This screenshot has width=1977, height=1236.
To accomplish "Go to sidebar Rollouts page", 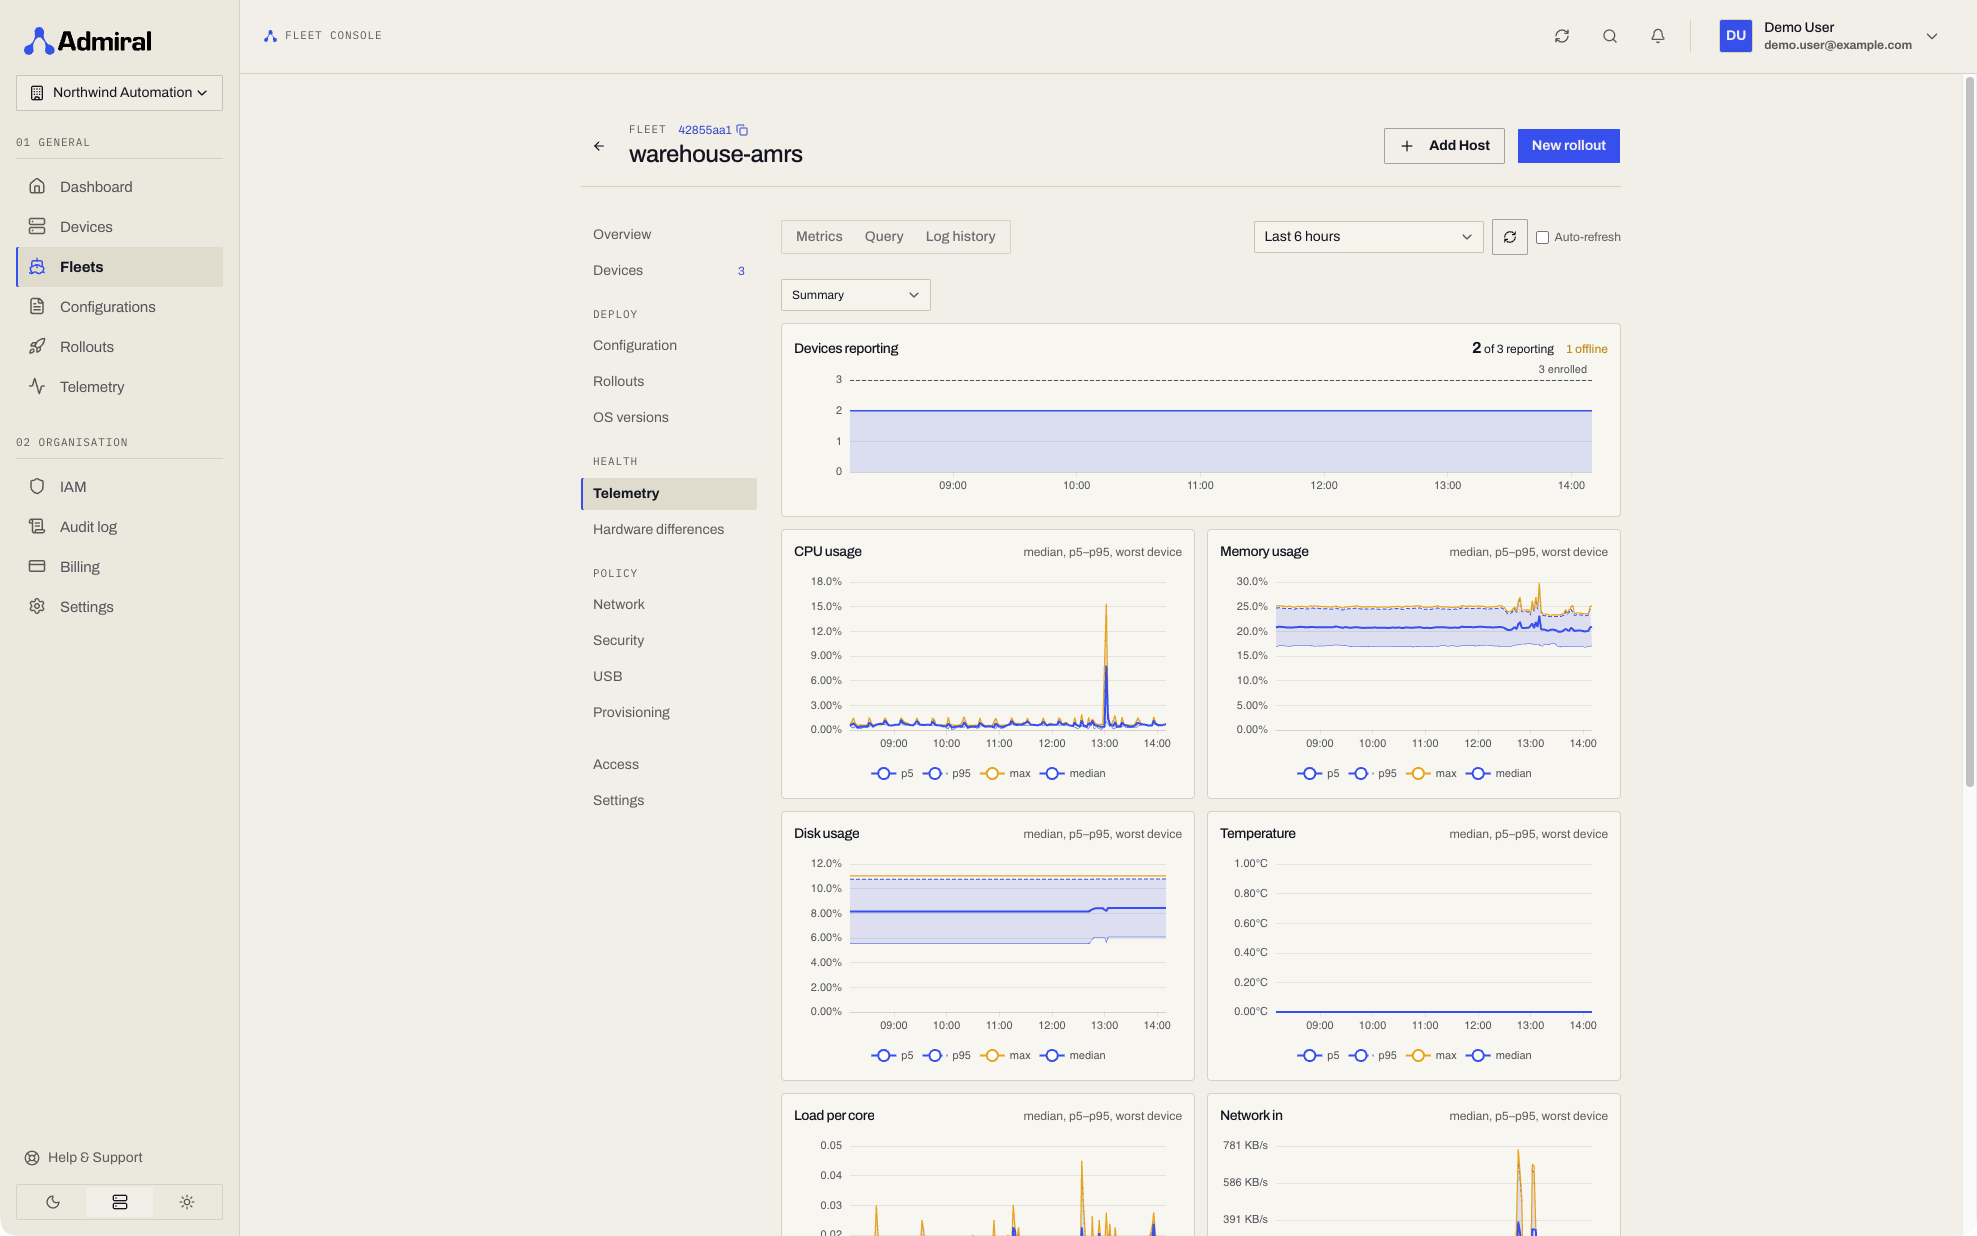I will [x=119, y=347].
